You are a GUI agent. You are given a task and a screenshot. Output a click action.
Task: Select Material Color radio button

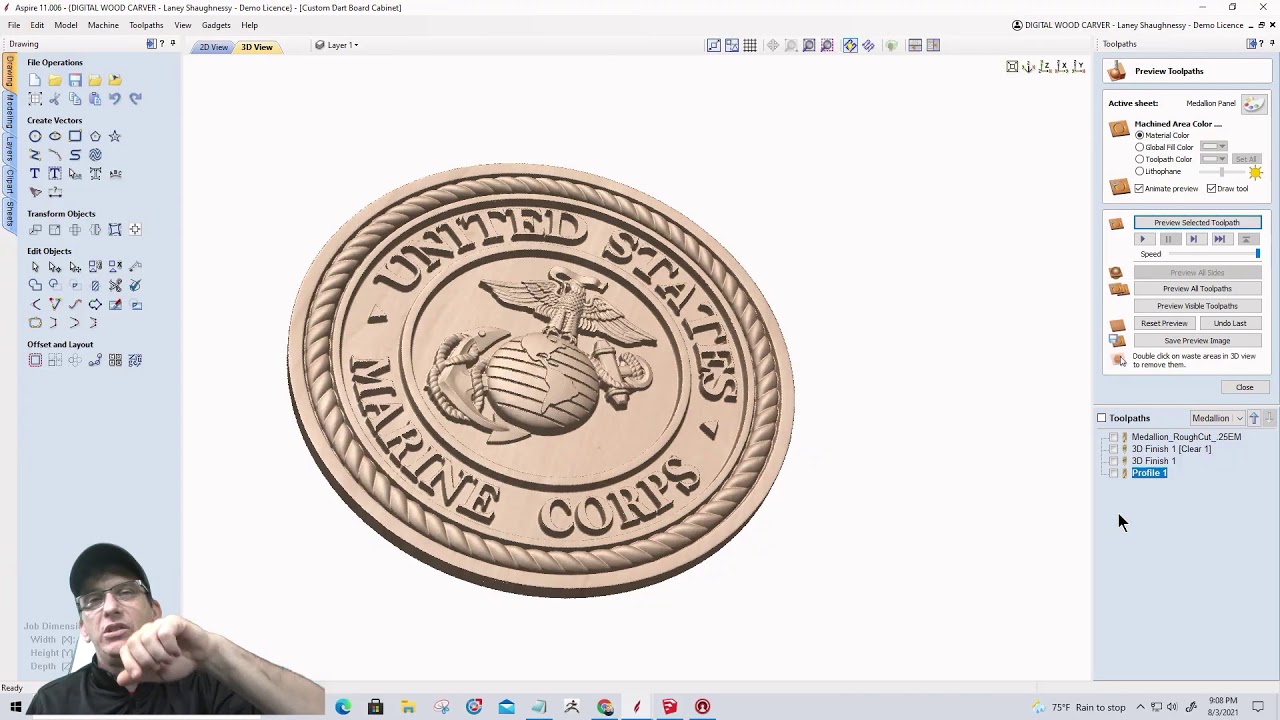click(1139, 135)
